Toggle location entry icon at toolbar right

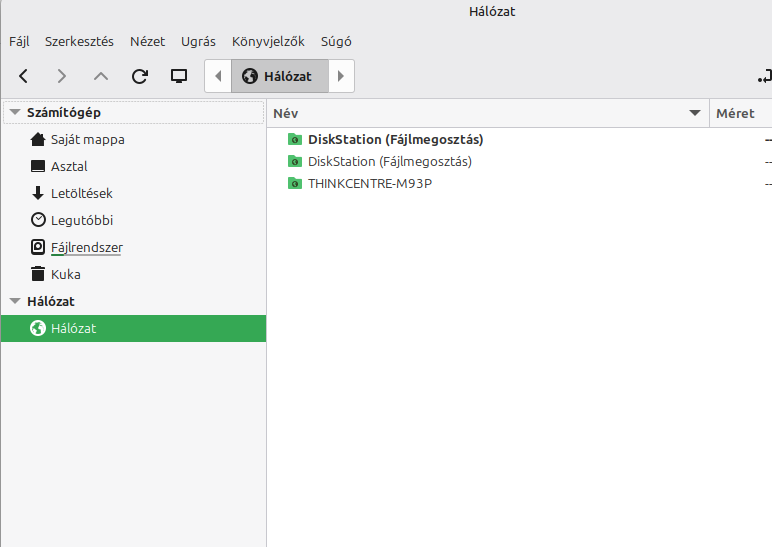(765, 76)
